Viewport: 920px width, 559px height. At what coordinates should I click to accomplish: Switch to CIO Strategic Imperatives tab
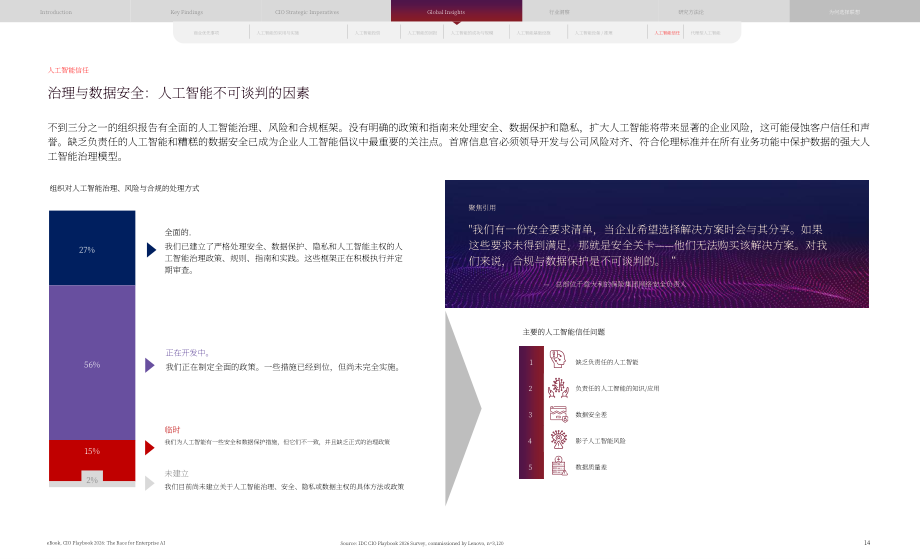[x=307, y=12]
